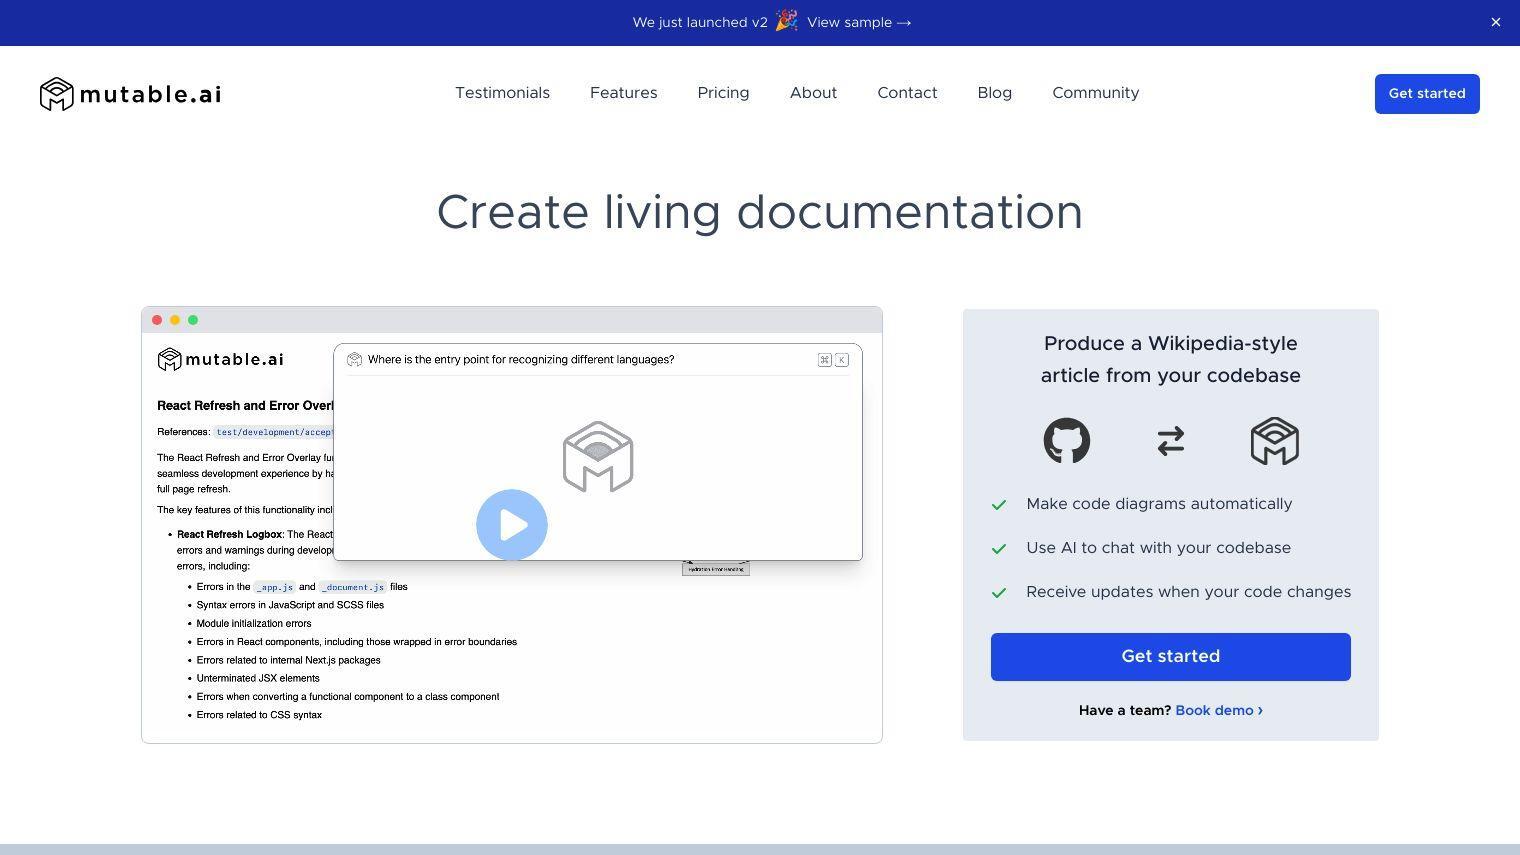Click the command key shortcut icon
Viewport: 1520px width, 855px height.
coord(825,360)
